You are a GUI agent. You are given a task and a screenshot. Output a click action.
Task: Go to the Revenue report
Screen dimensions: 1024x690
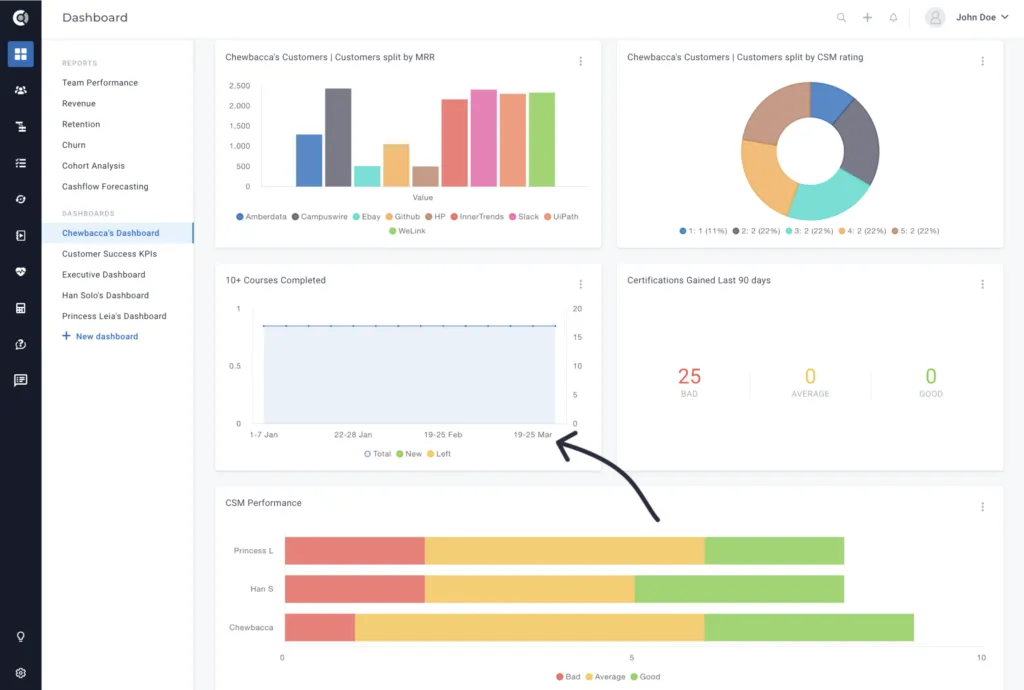pyautogui.click(x=79, y=104)
